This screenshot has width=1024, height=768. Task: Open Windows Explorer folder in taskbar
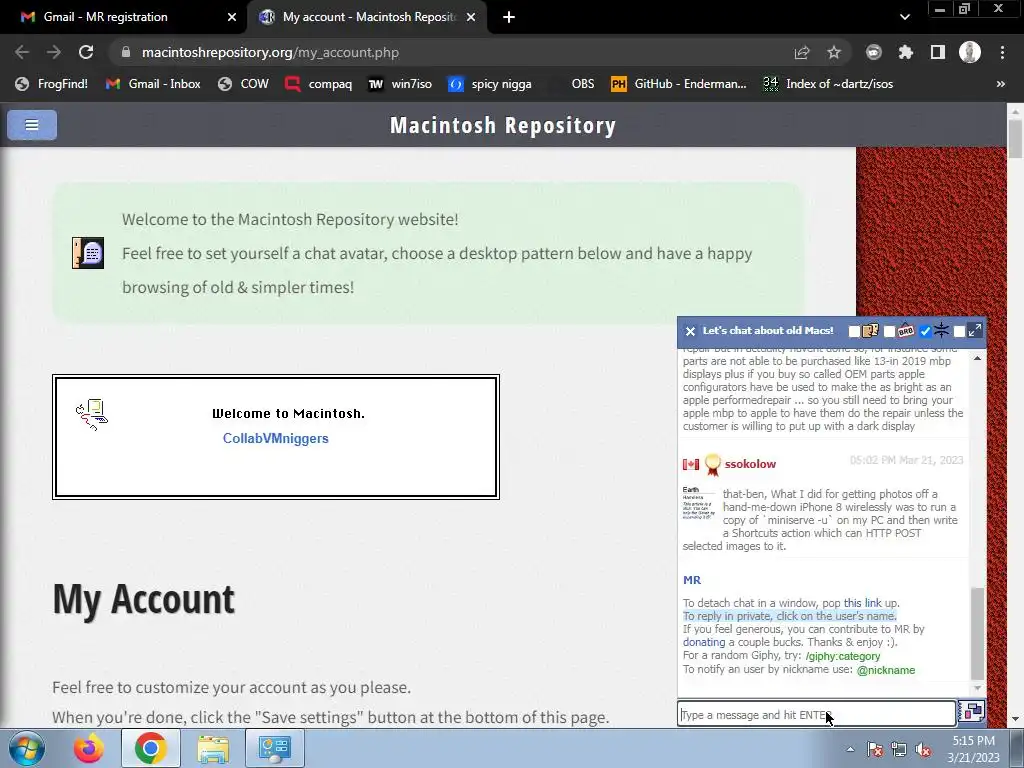[x=213, y=748]
